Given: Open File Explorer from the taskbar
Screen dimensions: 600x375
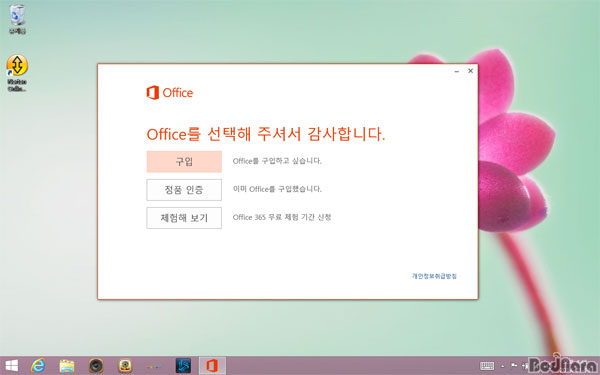Looking at the screenshot, I should (x=67, y=366).
